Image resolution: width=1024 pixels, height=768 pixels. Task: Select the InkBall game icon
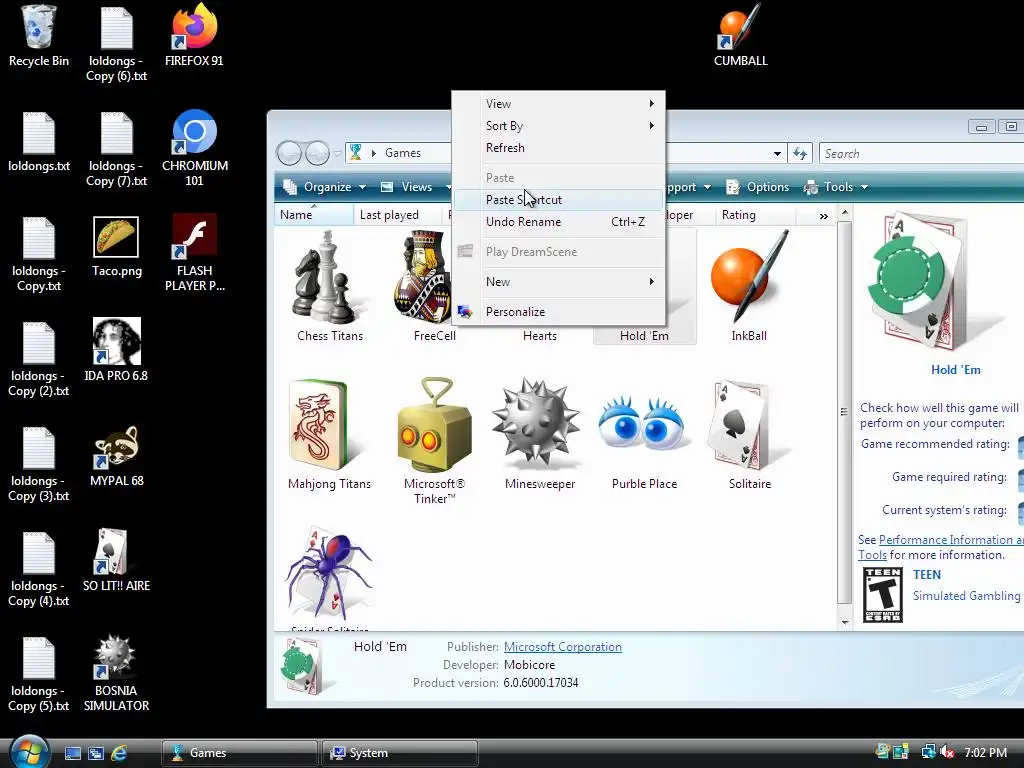749,286
